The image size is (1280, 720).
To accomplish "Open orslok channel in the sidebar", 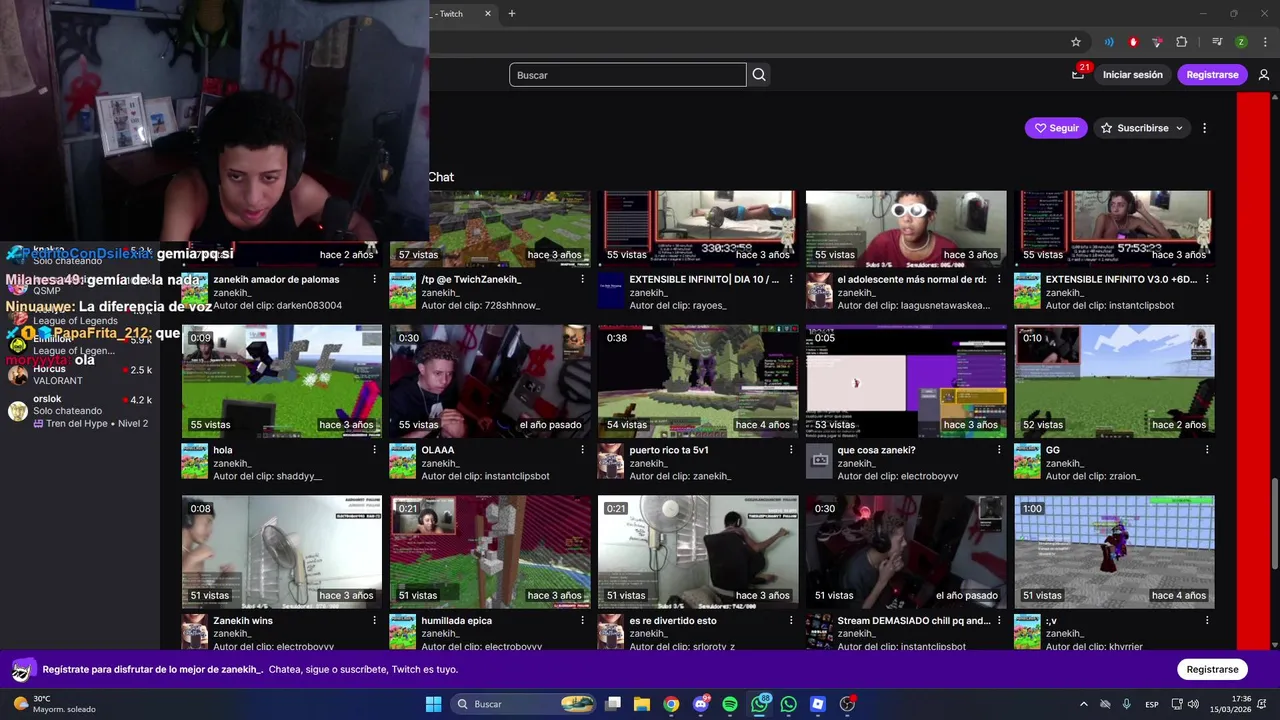I will pos(80,411).
